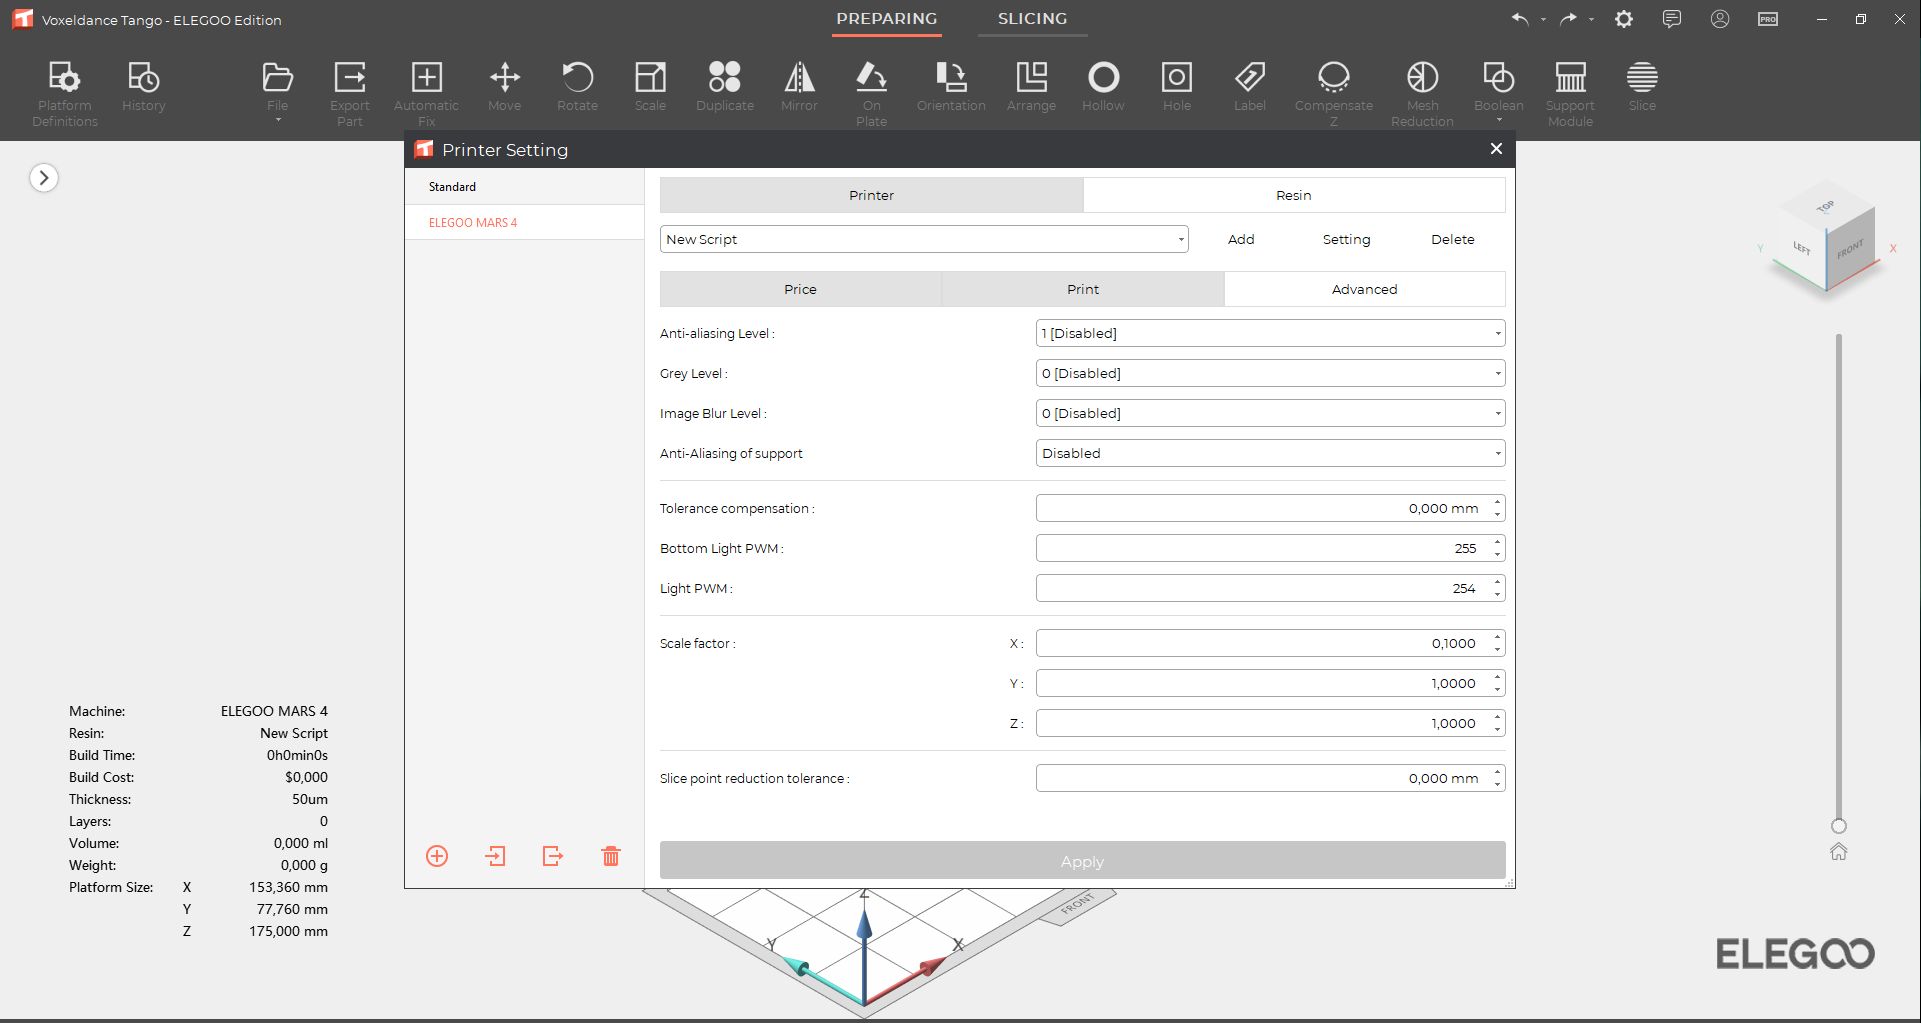Open the Anti-aliasing Level dropdown

tap(1270, 333)
